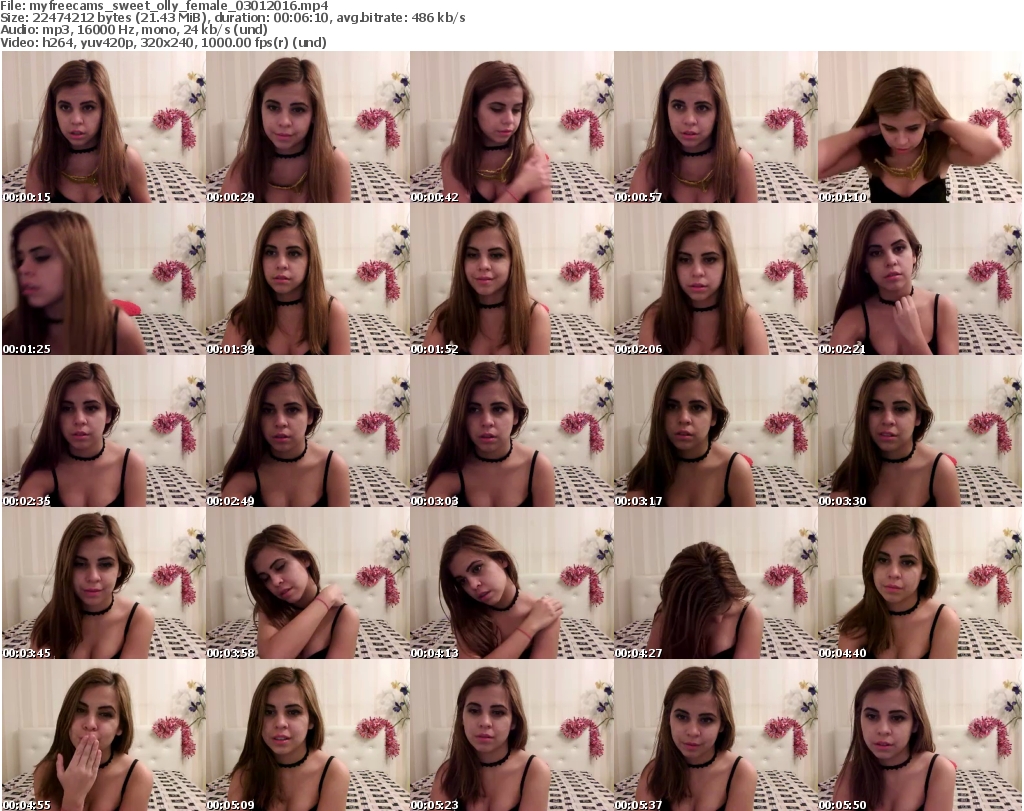This screenshot has width=1024, height=811.
Task: Select the thumbnail frame at 00:03:30
Action: (920, 432)
